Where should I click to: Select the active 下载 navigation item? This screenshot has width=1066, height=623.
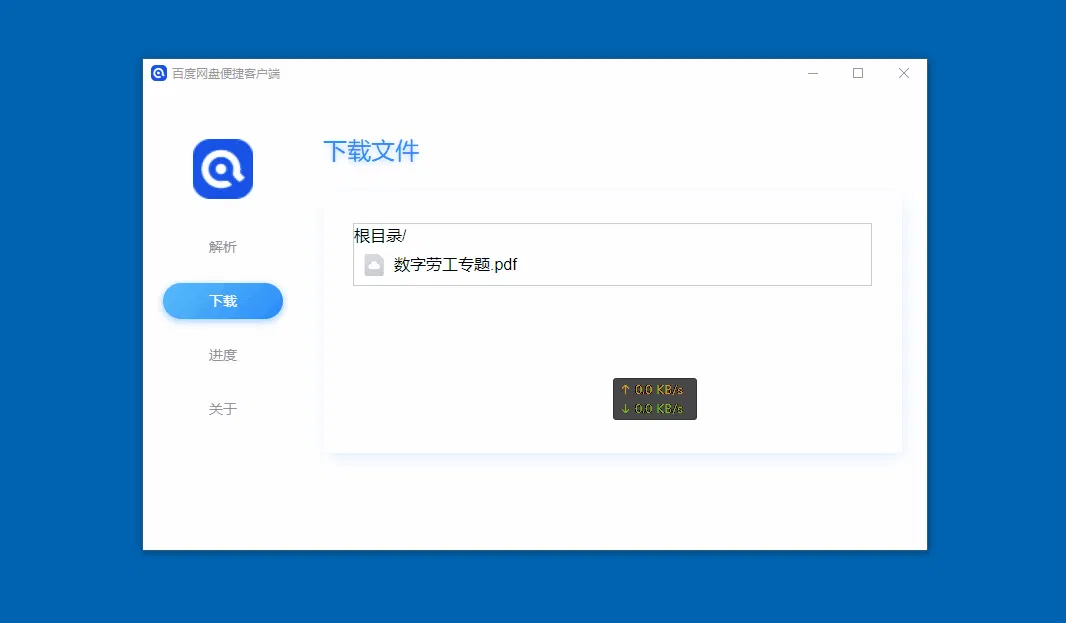(222, 301)
